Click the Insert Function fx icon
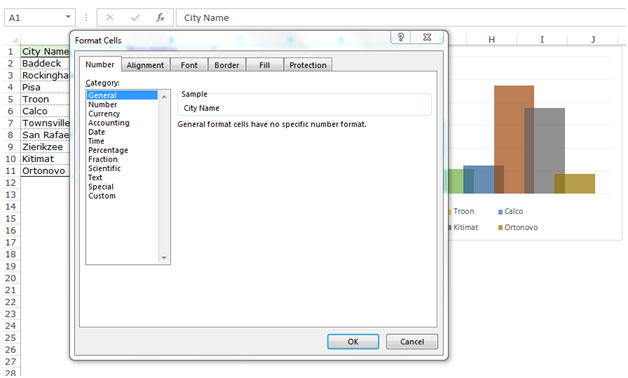The image size is (628, 378). click(160, 18)
